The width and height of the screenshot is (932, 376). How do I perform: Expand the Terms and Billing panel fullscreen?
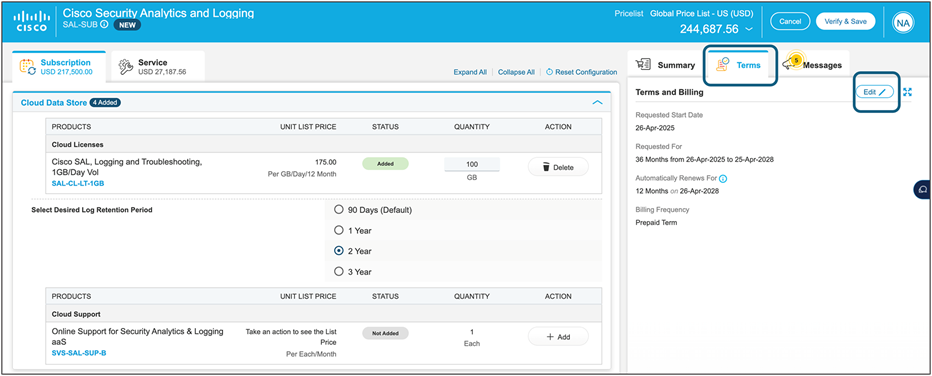[907, 92]
